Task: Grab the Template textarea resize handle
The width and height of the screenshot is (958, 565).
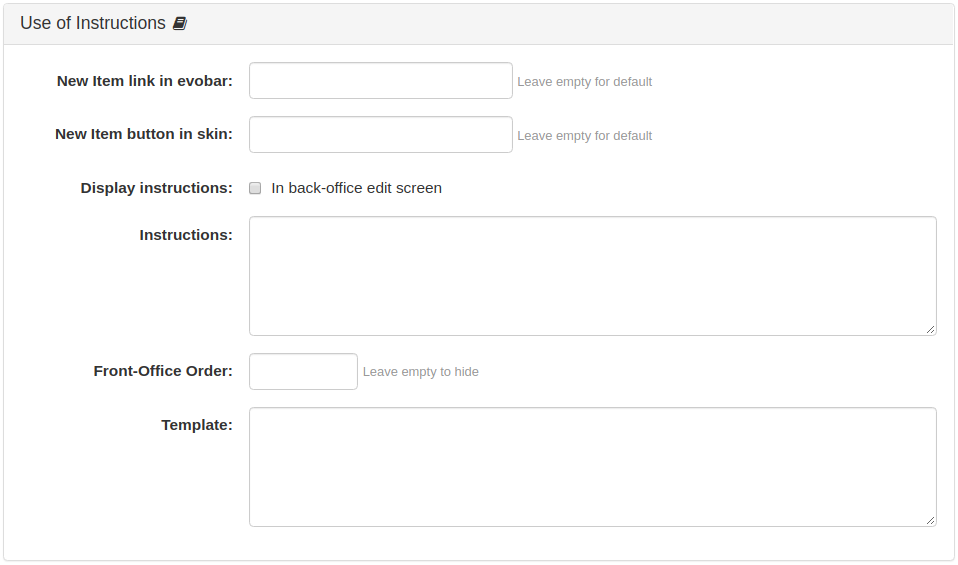Action: point(931,520)
